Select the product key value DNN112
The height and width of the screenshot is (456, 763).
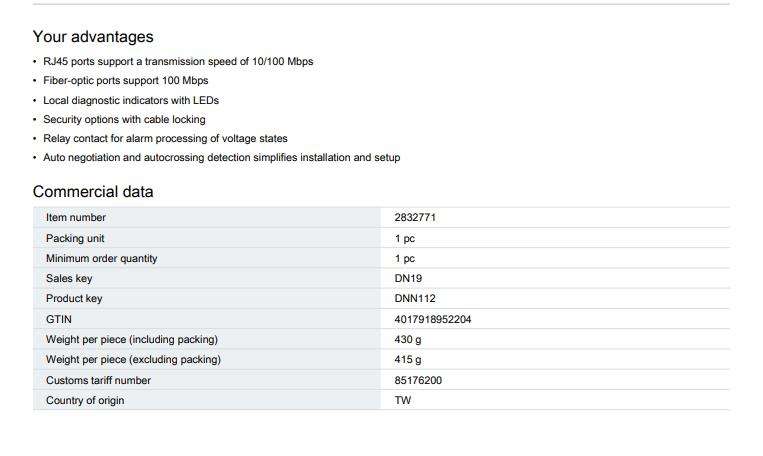(x=415, y=298)
